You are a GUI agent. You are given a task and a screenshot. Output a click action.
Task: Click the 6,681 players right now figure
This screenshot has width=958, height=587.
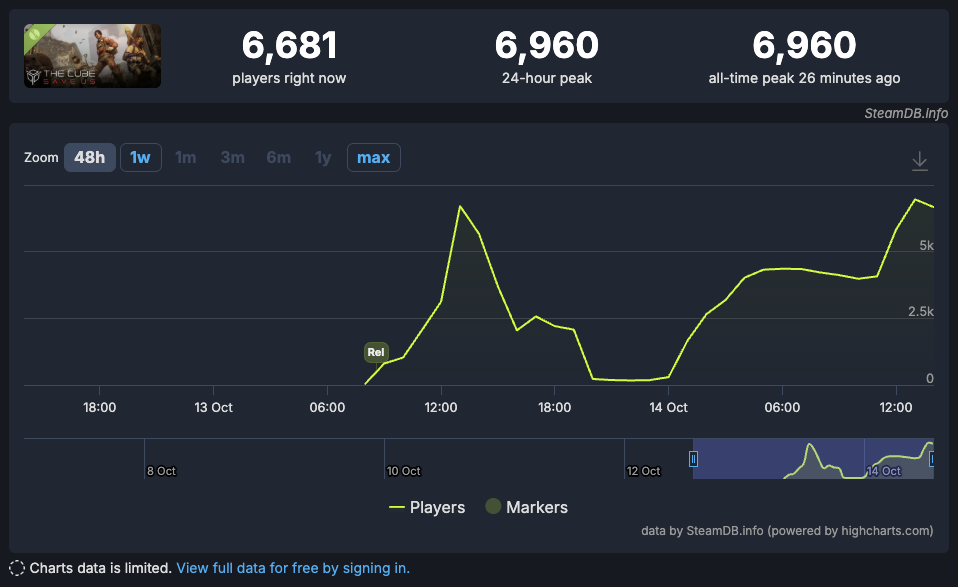tap(289, 45)
